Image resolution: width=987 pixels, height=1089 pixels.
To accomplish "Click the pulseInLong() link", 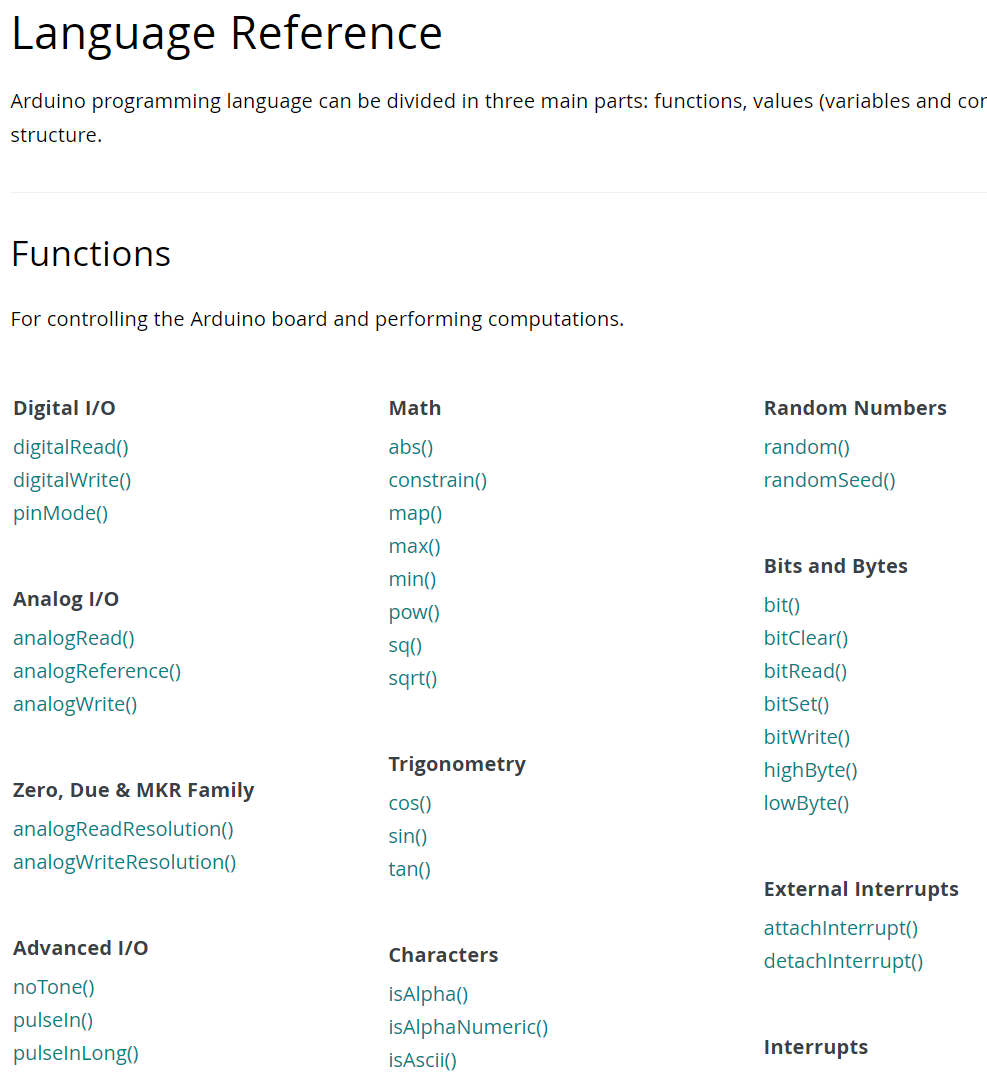I will tap(76, 1053).
